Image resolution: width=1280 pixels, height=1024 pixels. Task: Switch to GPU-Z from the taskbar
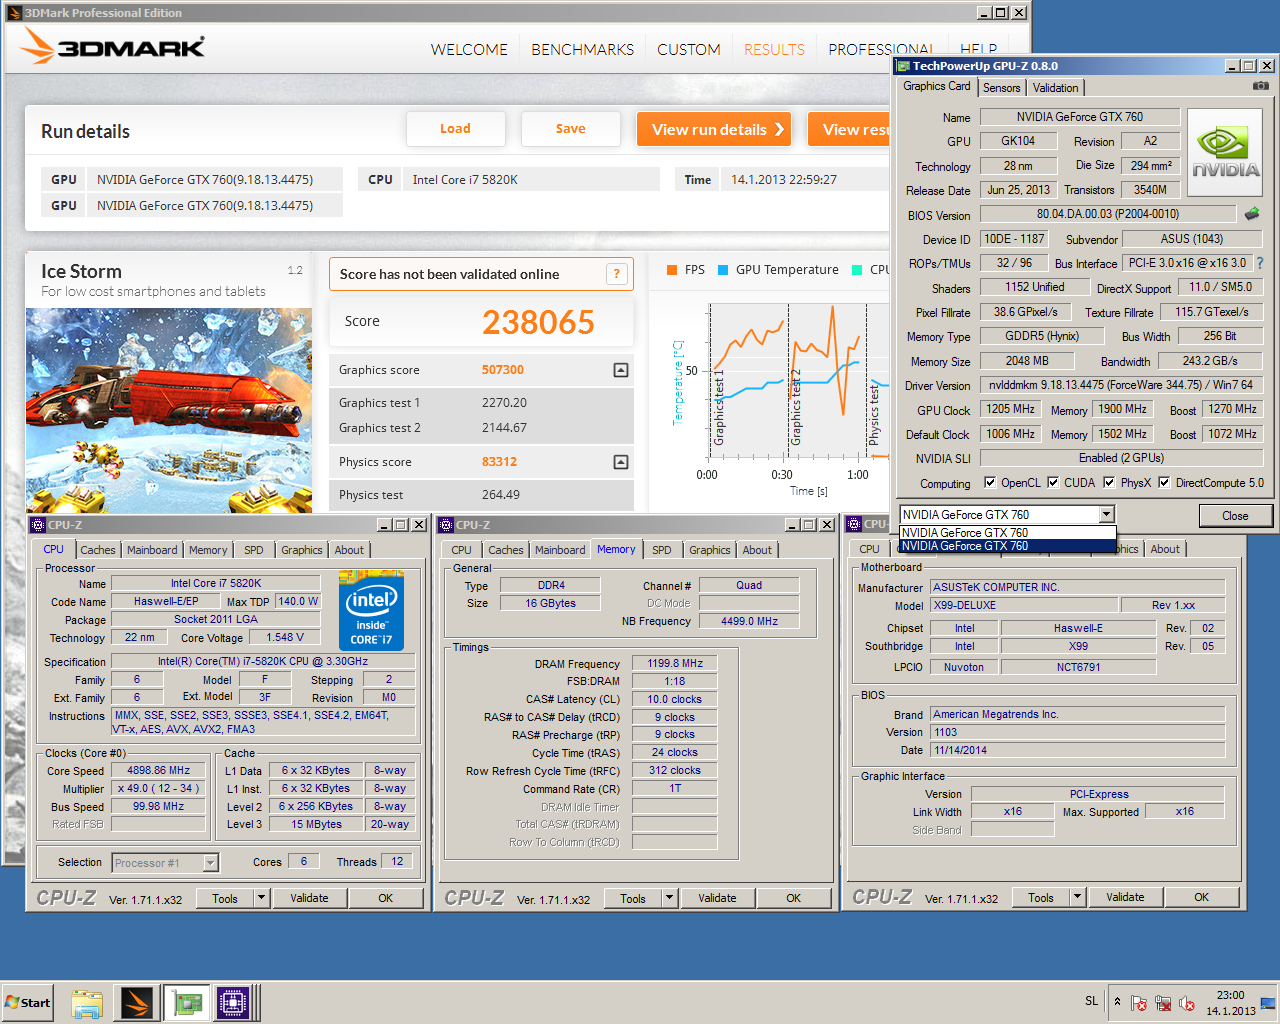pos(185,1003)
